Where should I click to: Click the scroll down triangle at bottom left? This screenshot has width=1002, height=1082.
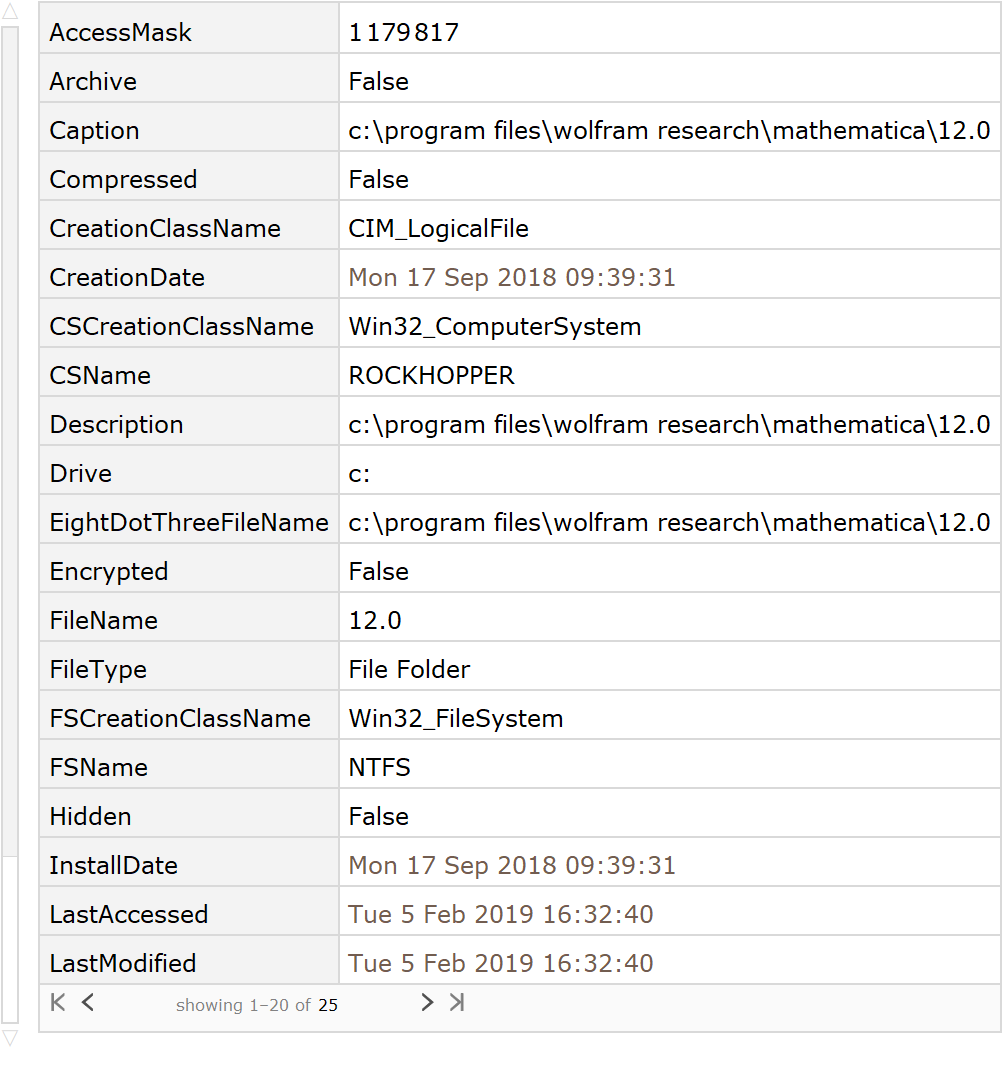10,1039
